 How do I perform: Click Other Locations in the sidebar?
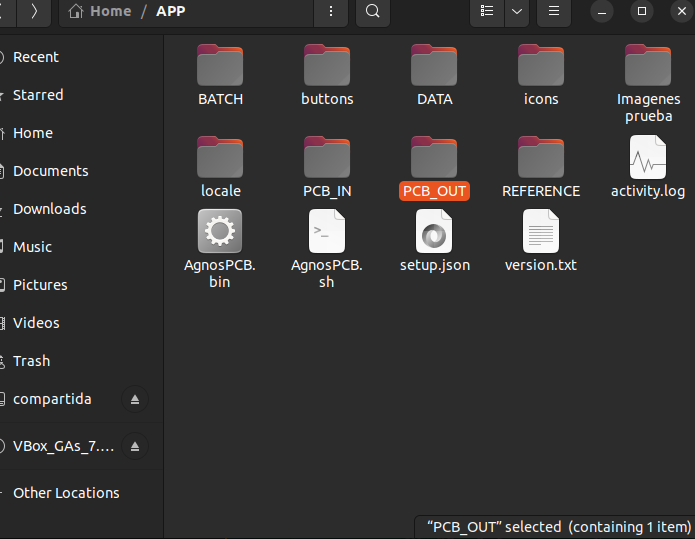[x=66, y=493]
